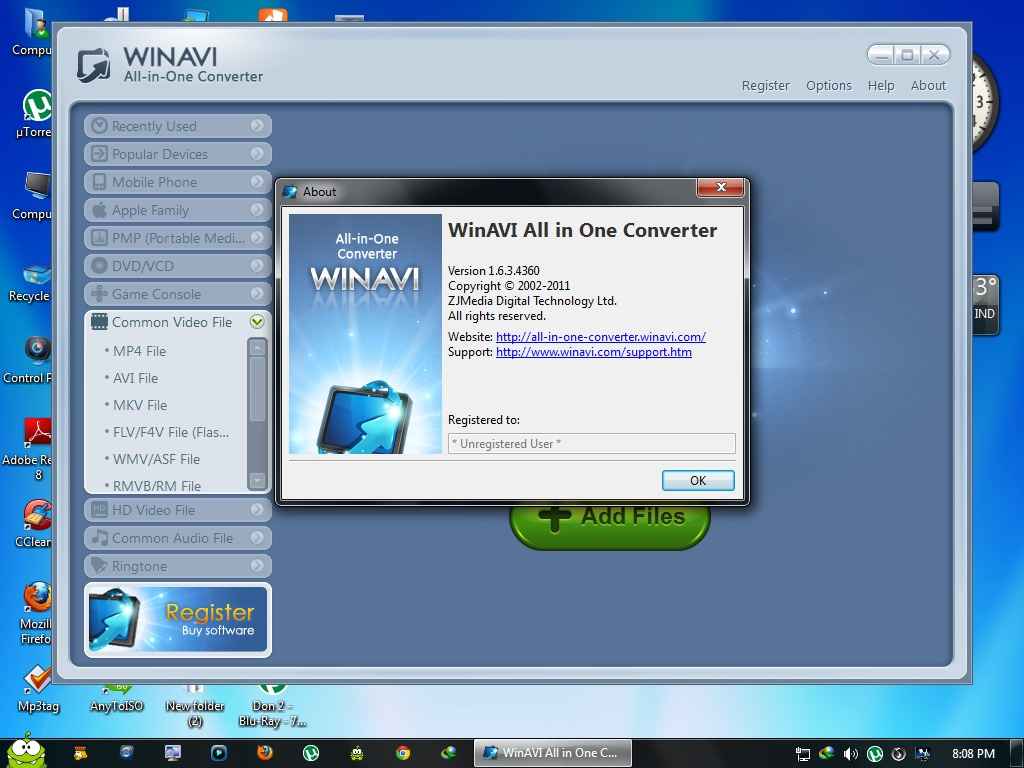Open the all-in-one-converter.winavi.com website link
The width and height of the screenshot is (1024, 768).
point(601,337)
